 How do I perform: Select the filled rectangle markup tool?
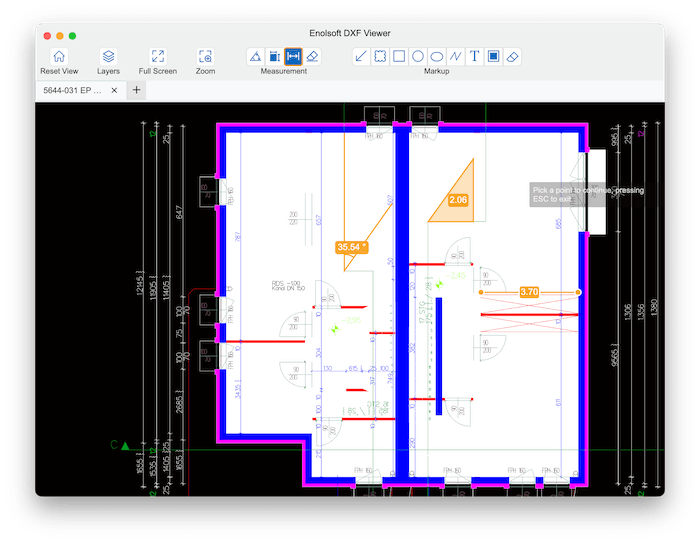coord(493,56)
